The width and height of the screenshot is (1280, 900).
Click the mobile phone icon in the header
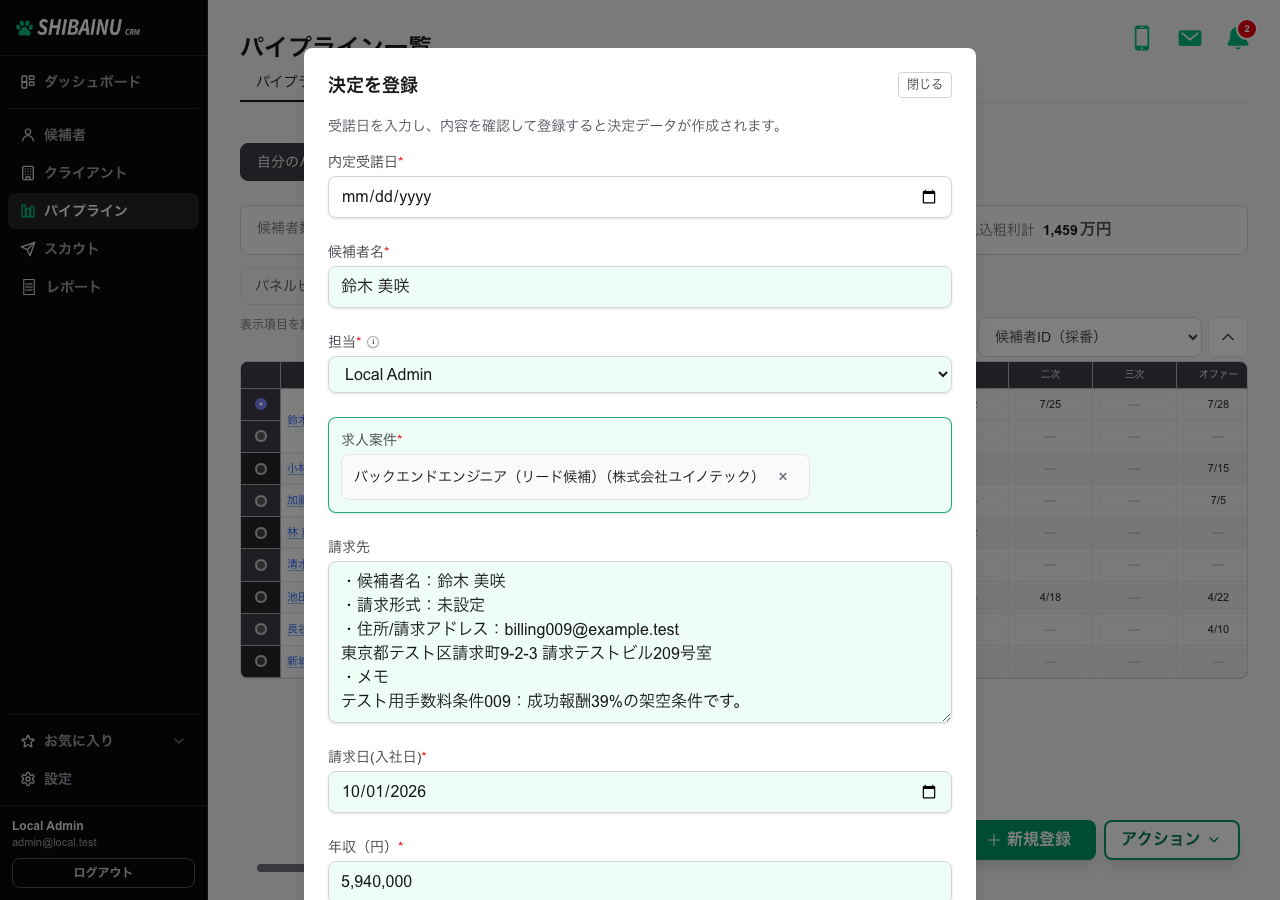(1141, 38)
